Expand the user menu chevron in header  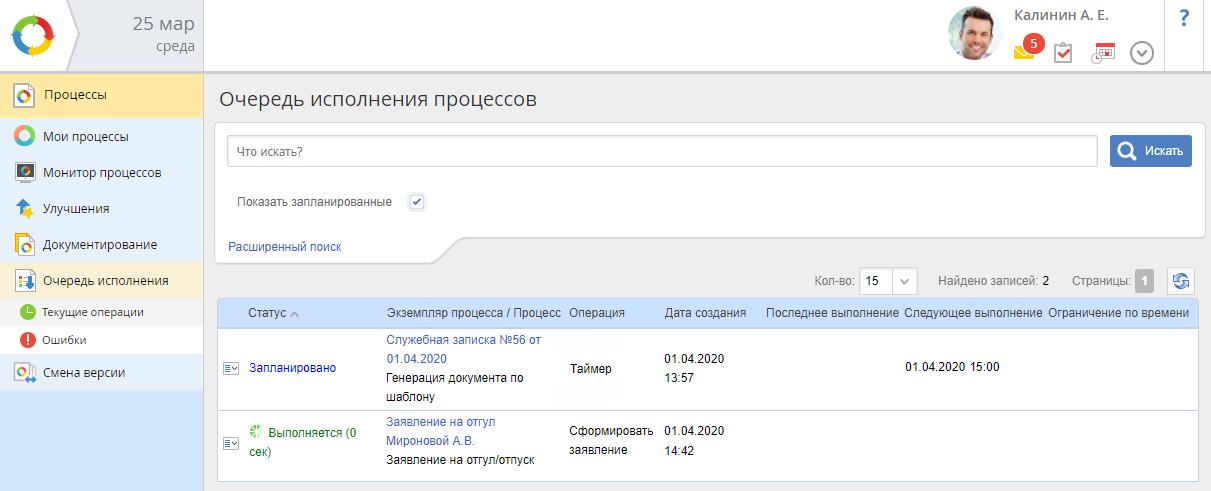[x=1142, y=53]
